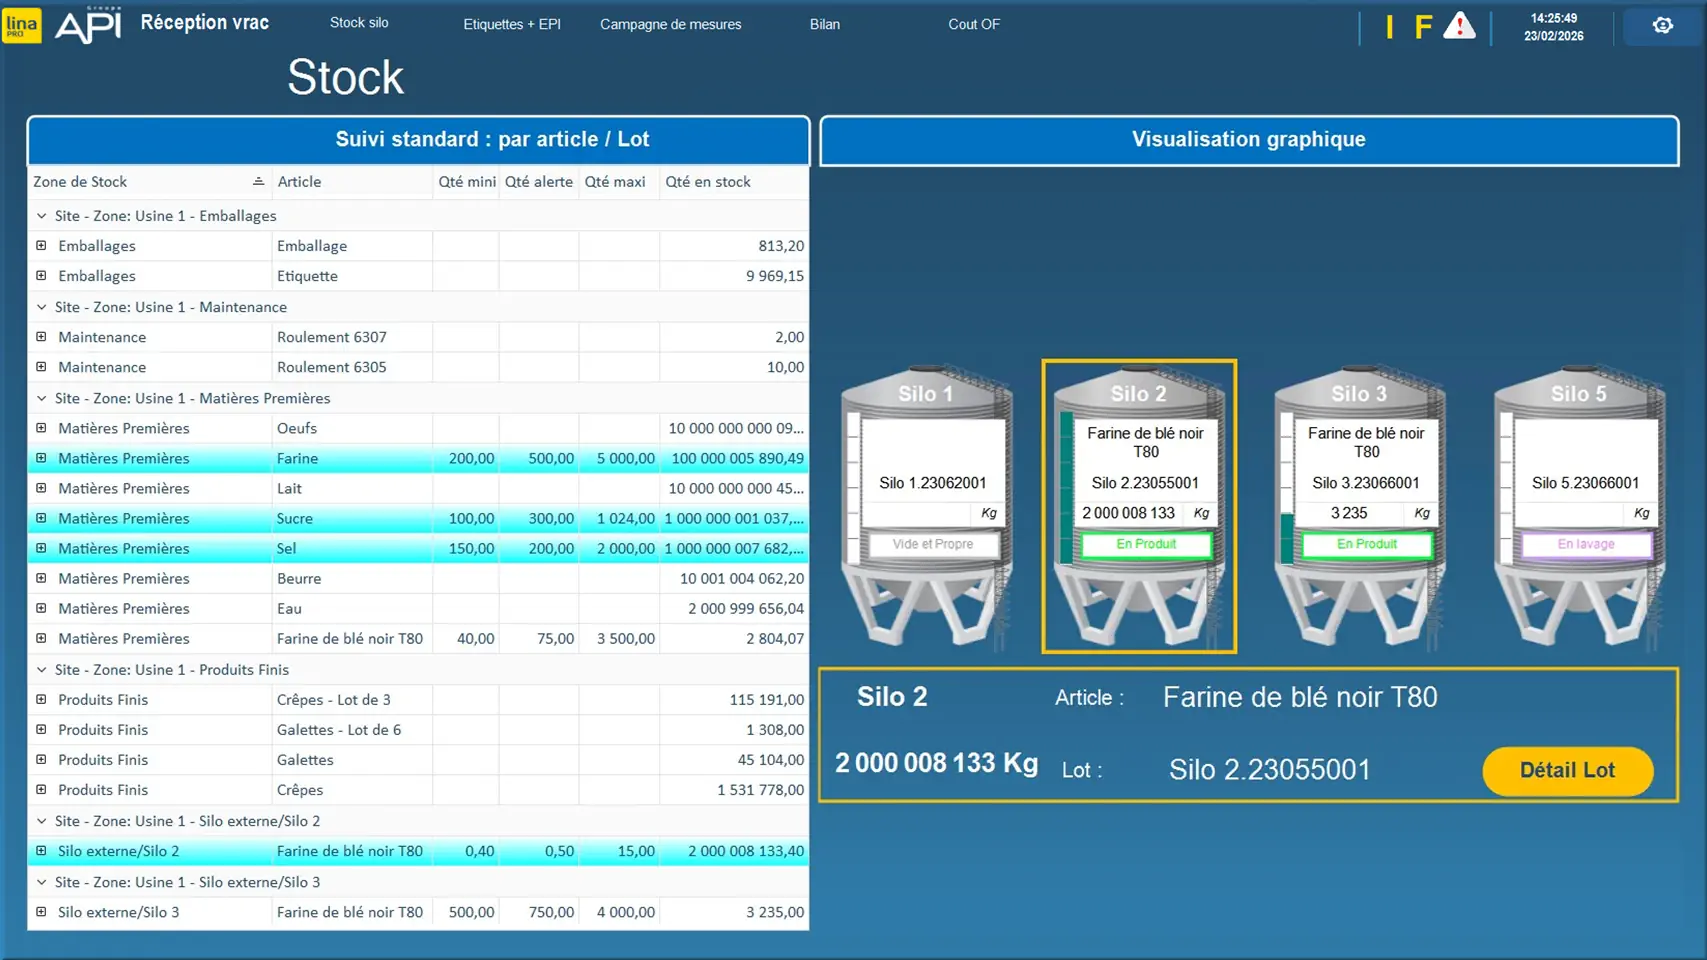Viewport: 1707px width, 960px height.
Task: Select the Silo 5 graphic
Action: 1579,507
